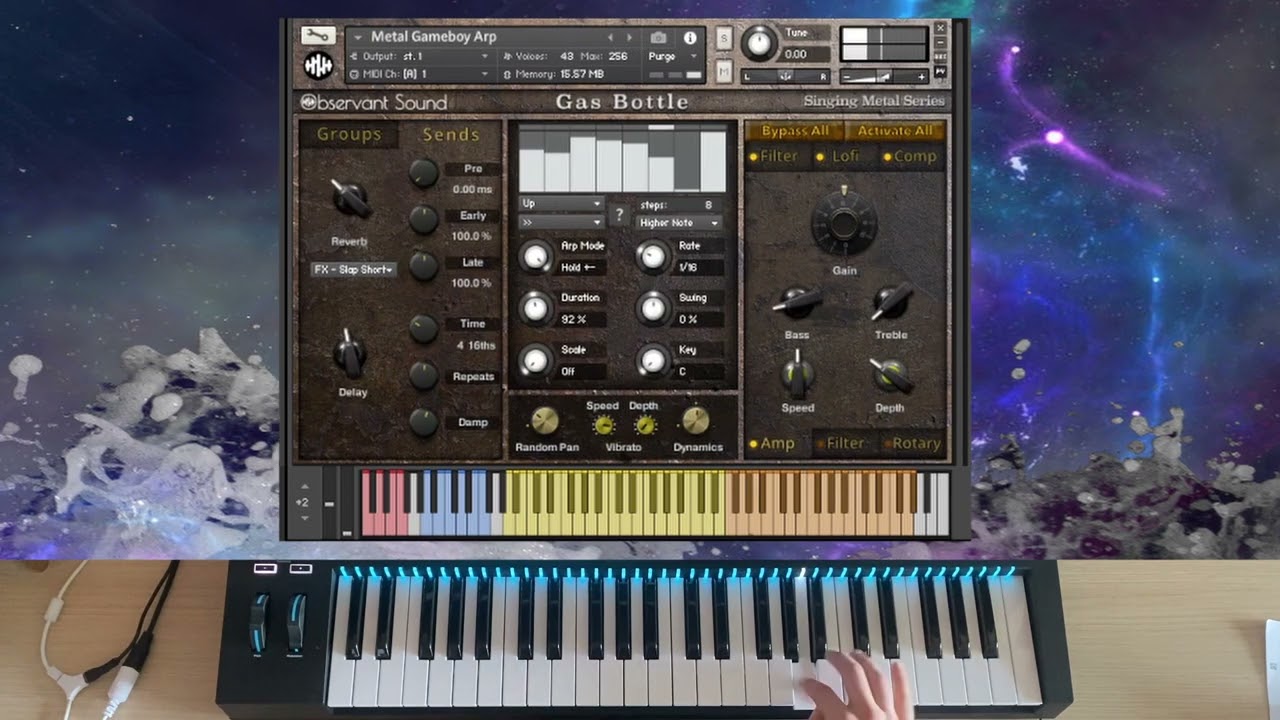Click the Bypass All button
Image resolution: width=1280 pixels, height=720 pixels.
(x=795, y=131)
